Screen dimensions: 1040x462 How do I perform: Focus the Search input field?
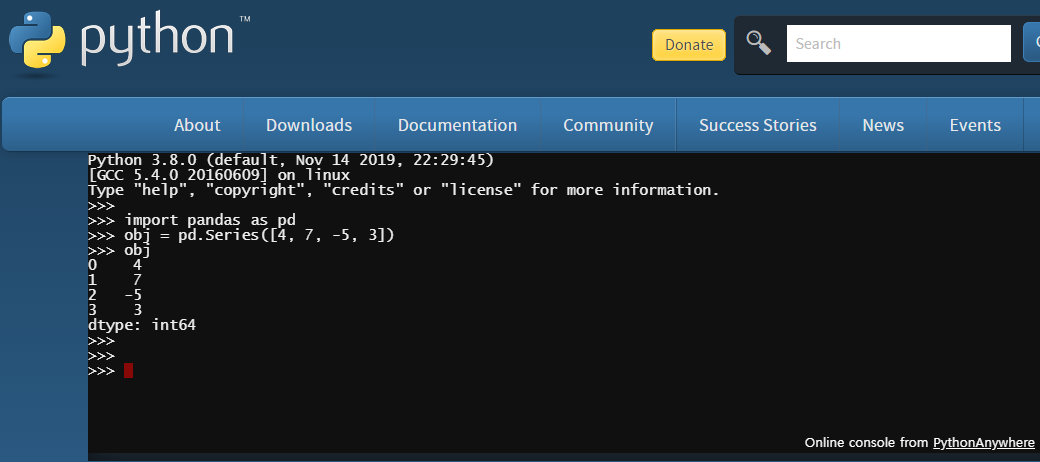tap(898, 44)
